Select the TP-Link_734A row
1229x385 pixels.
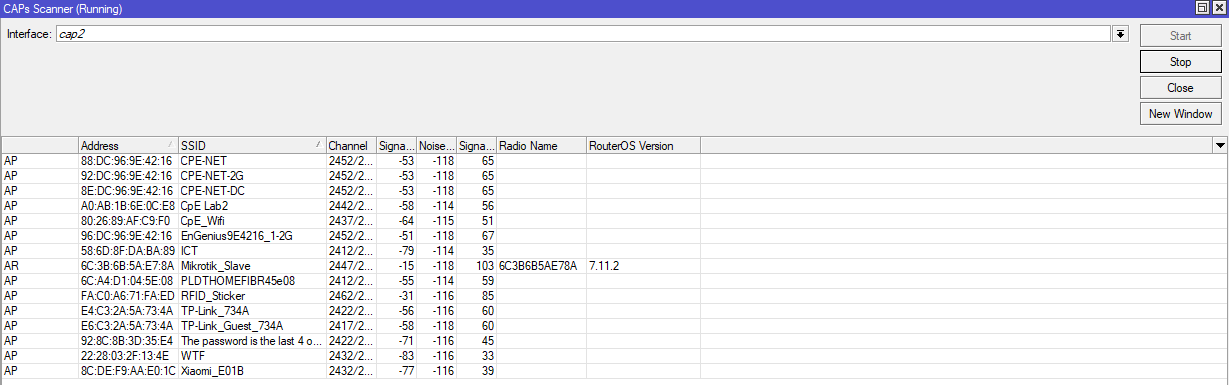614,310
